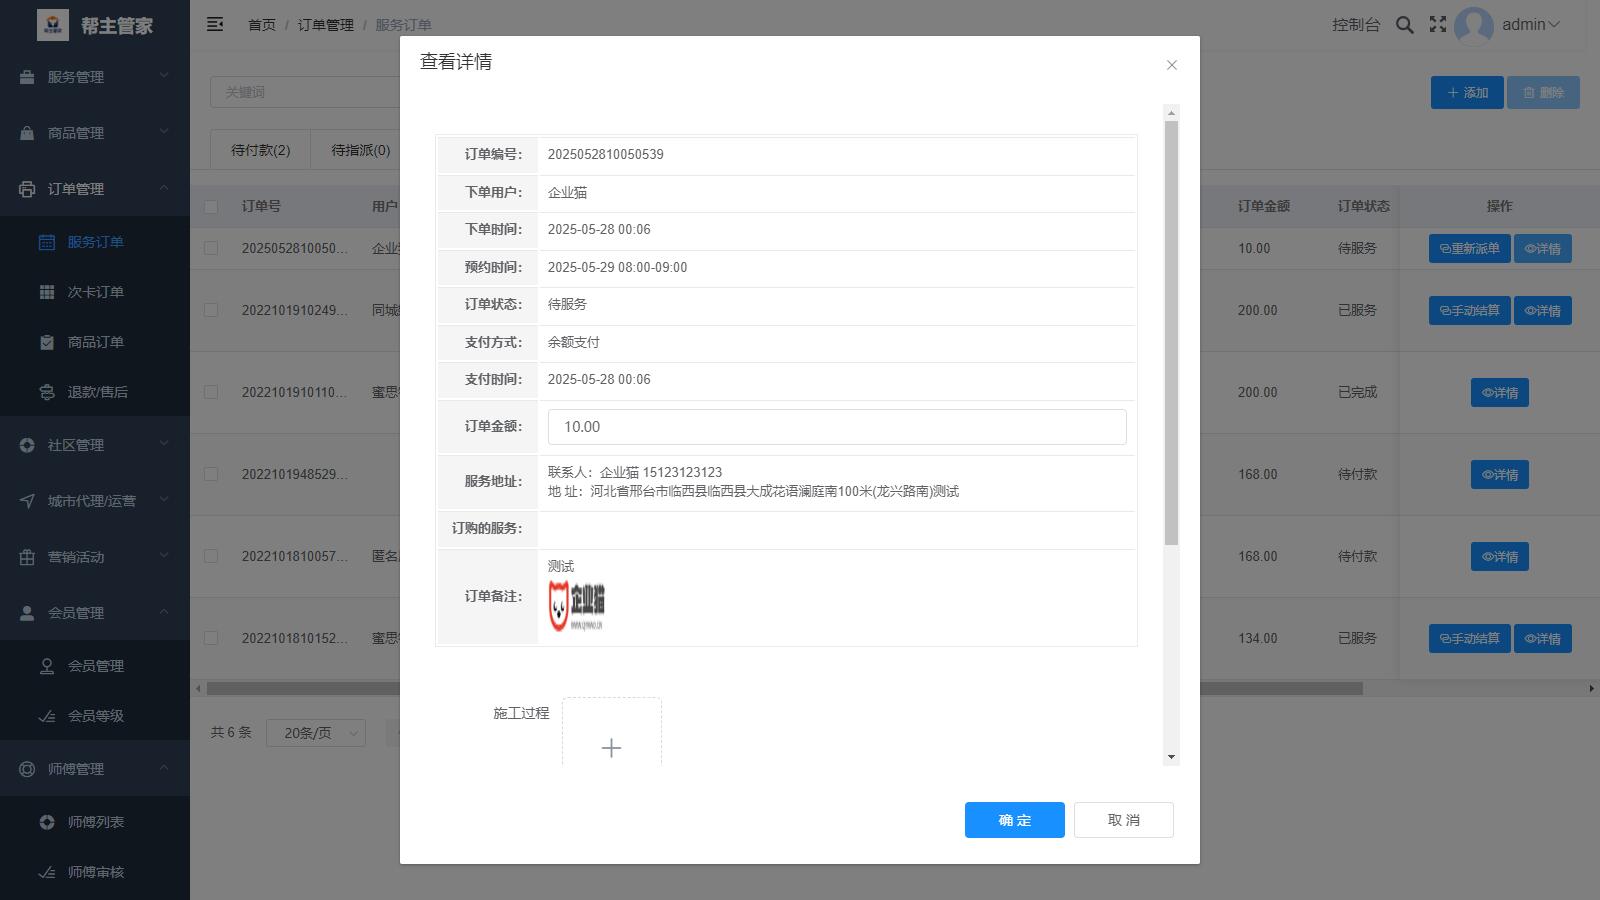Click the 师傅列表 icon
This screenshot has width=1600, height=900.
47,822
